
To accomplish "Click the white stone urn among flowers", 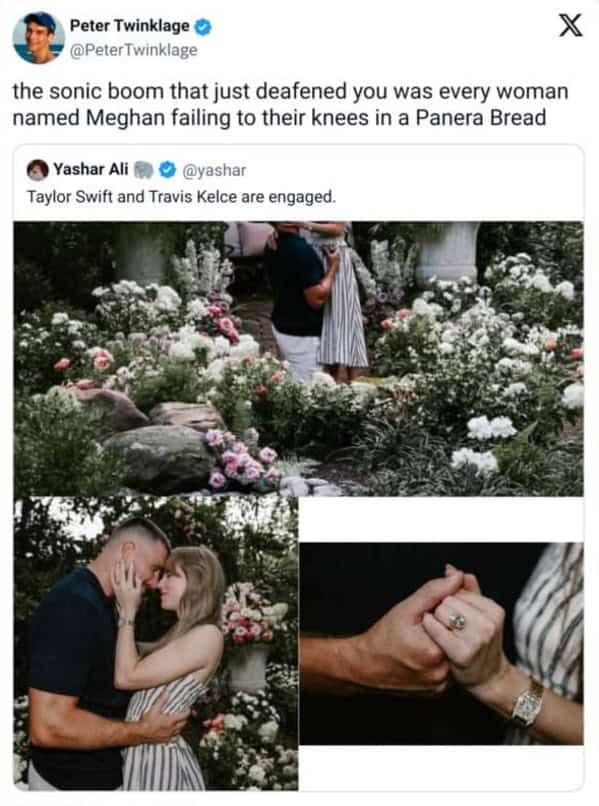I will pos(447,253).
